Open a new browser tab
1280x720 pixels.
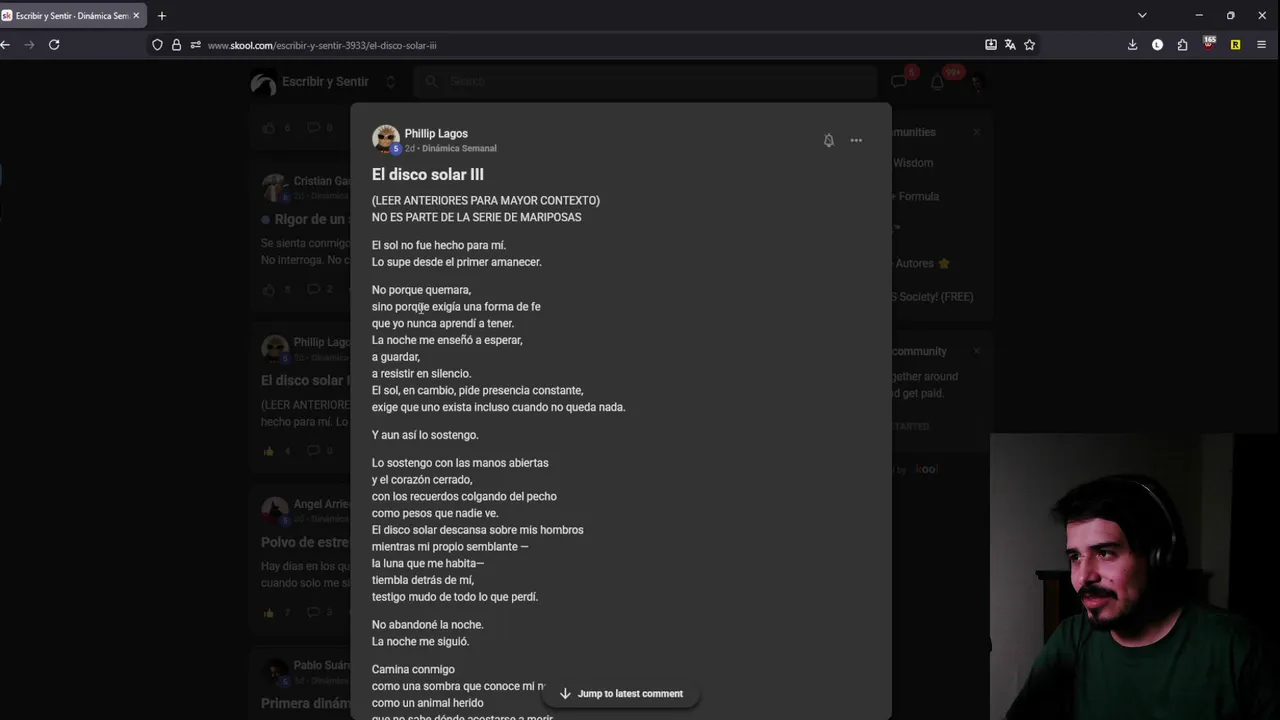click(x=162, y=16)
